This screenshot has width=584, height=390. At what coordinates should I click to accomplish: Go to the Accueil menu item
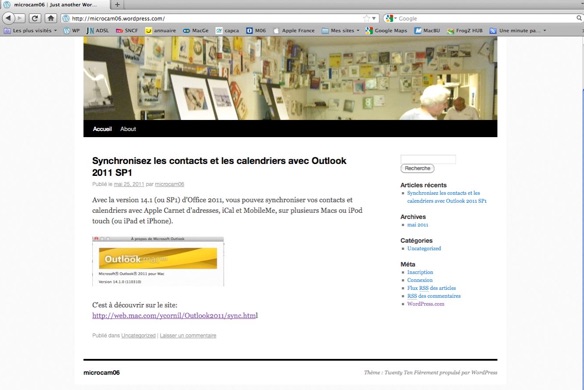coord(102,129)
